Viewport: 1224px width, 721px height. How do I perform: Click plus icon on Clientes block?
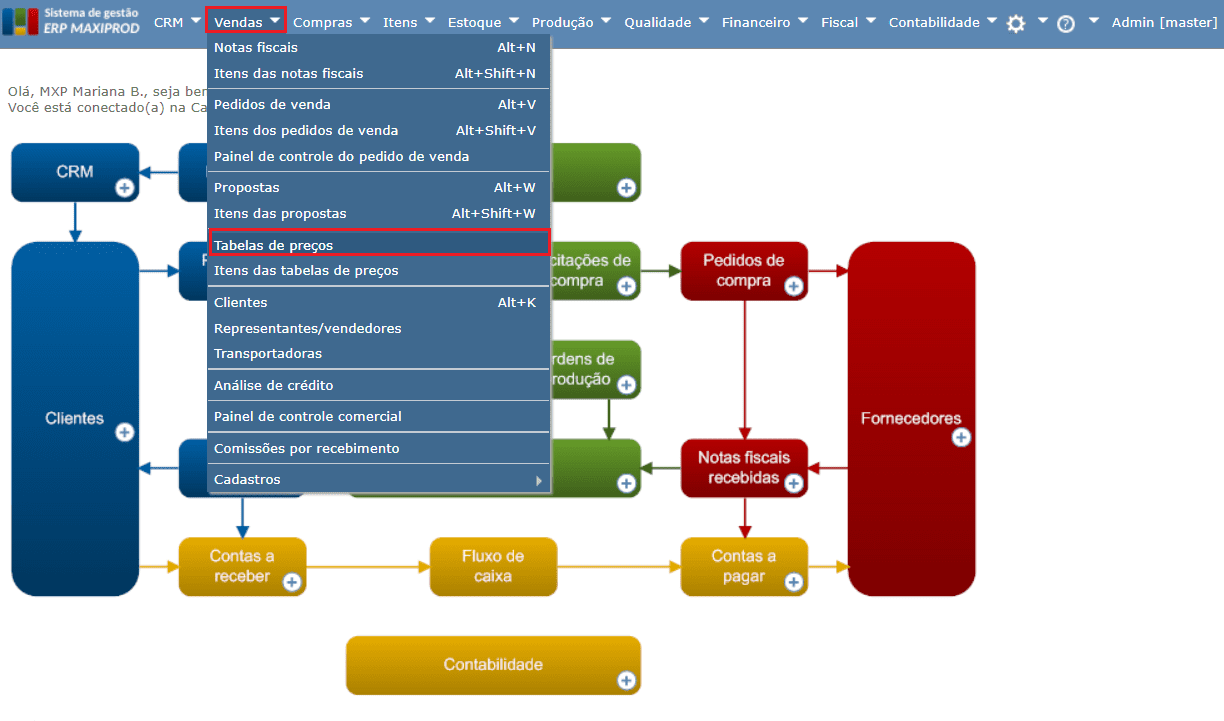coord(124,432)
